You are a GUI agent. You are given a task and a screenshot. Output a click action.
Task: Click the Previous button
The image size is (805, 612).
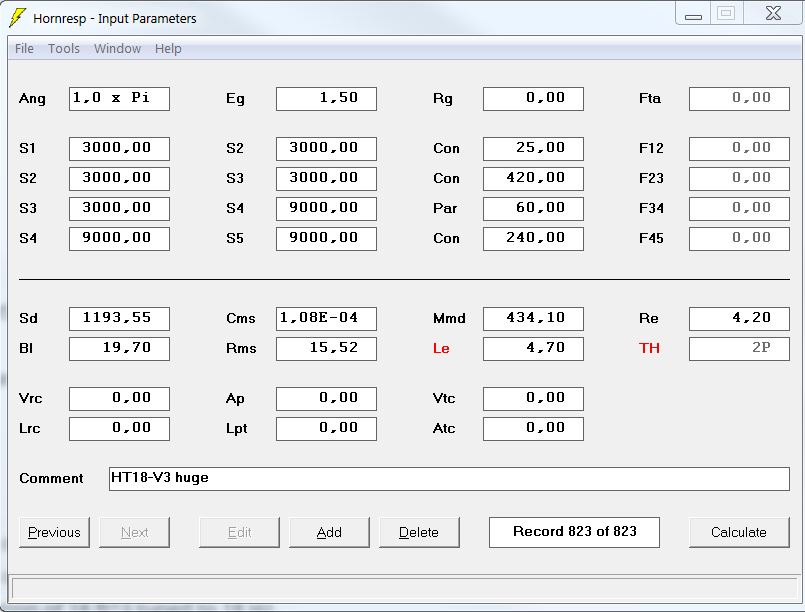54,532
